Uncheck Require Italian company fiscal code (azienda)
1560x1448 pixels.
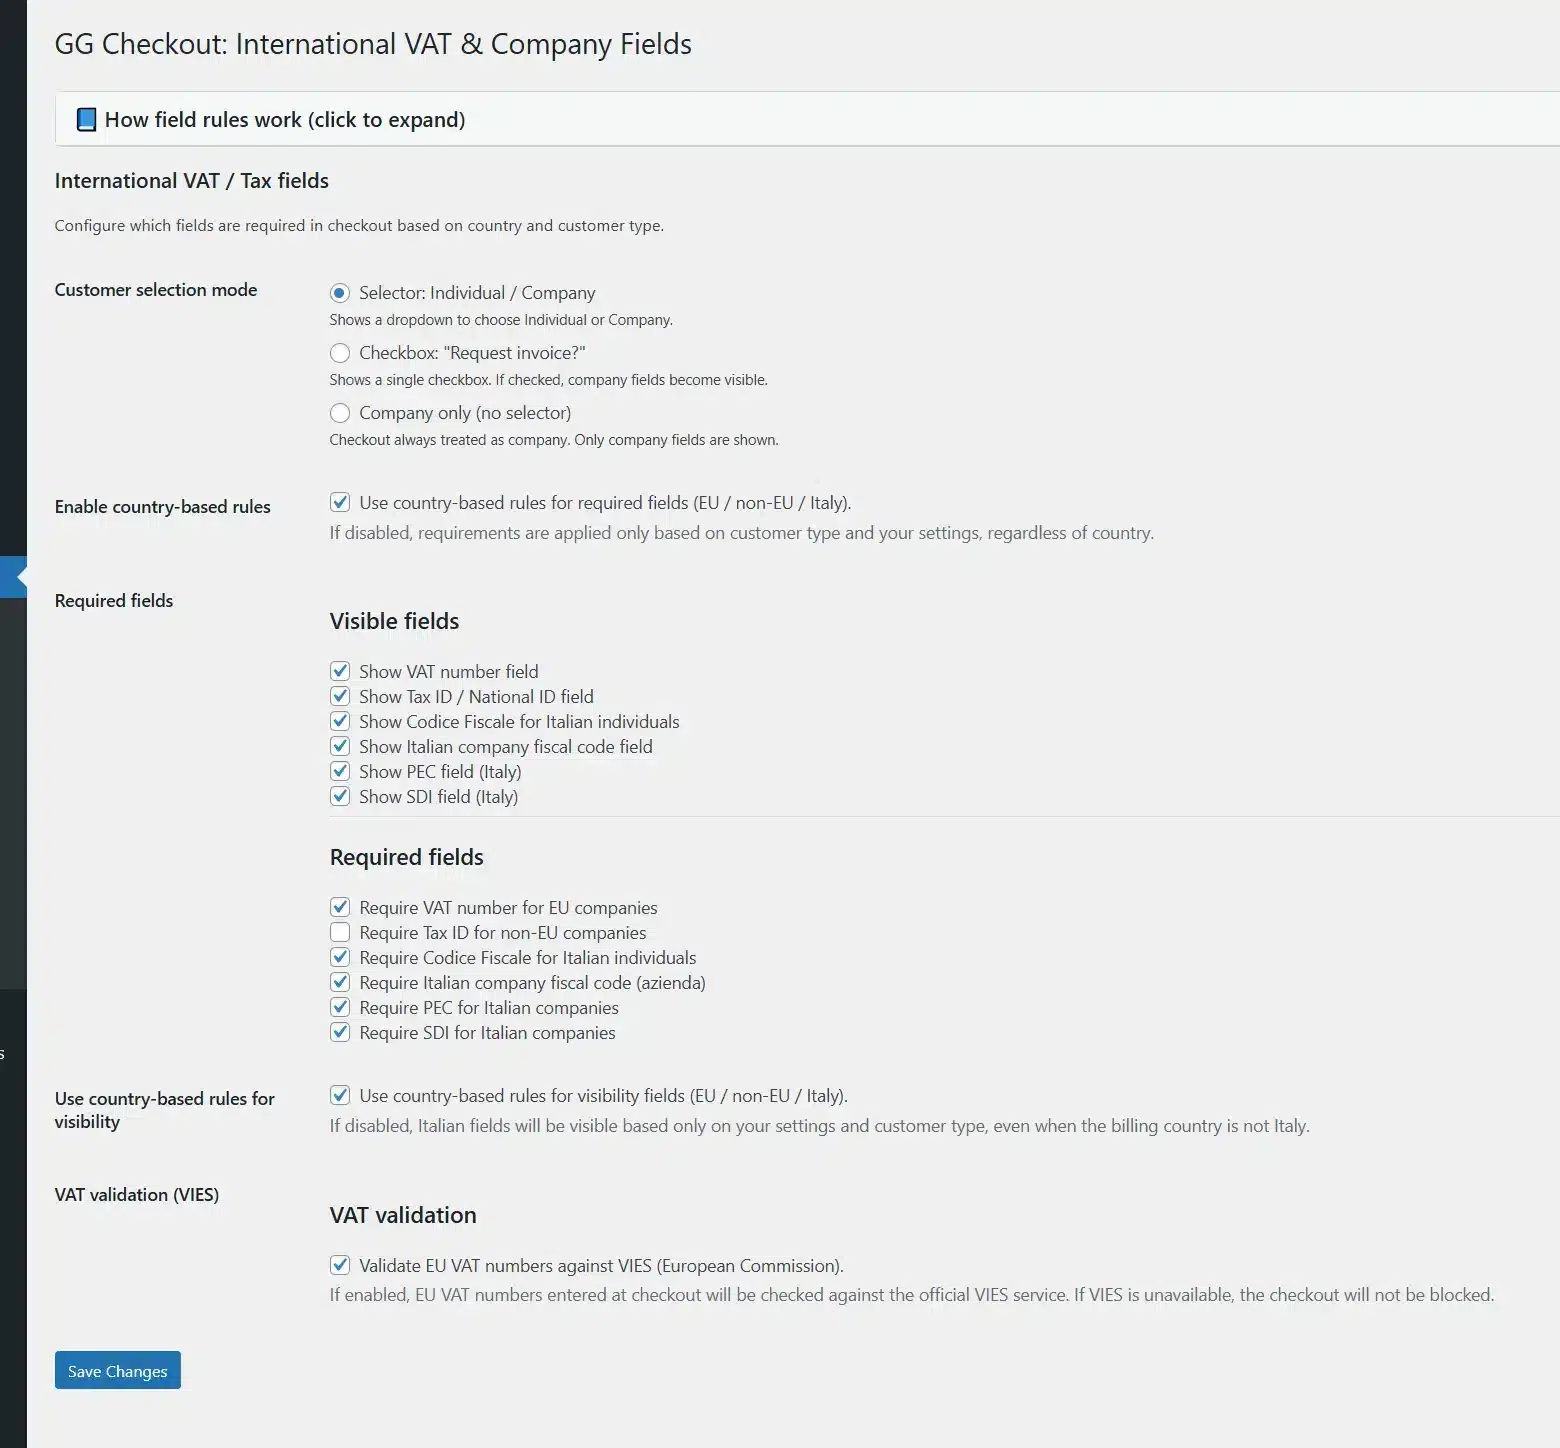[x=340, y=982]
